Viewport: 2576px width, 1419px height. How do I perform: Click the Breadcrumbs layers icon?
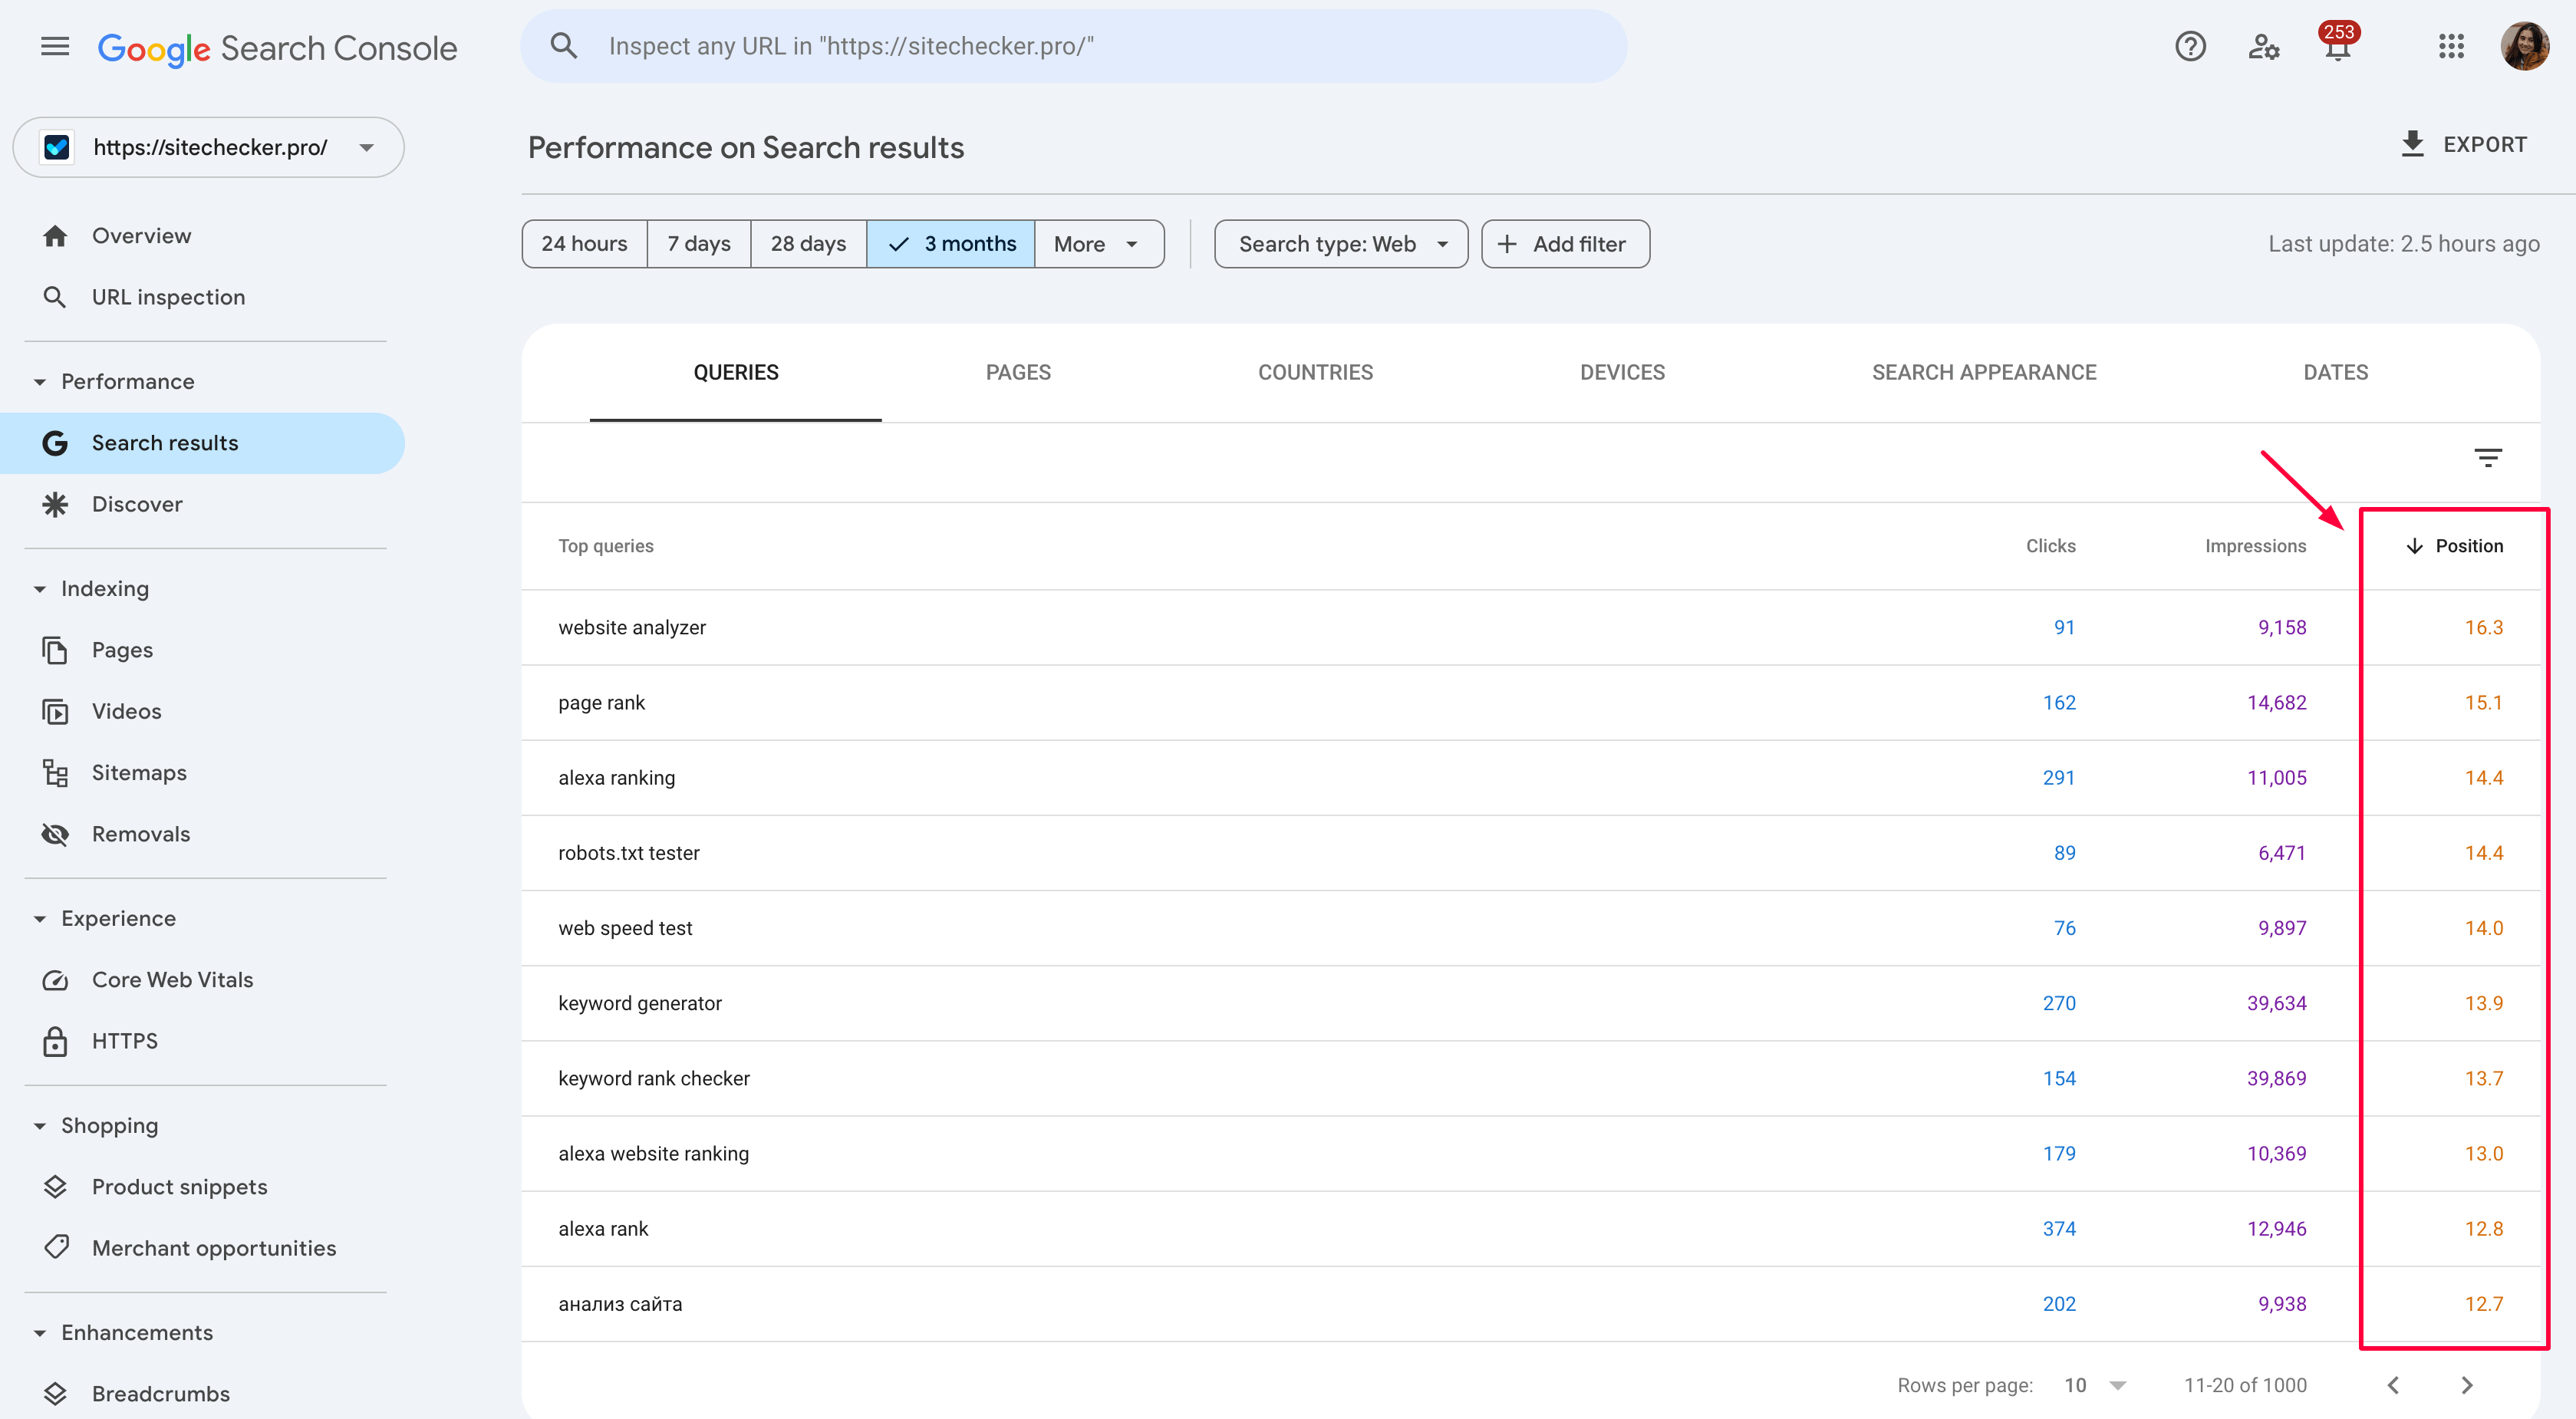[x=55, y=1394]
